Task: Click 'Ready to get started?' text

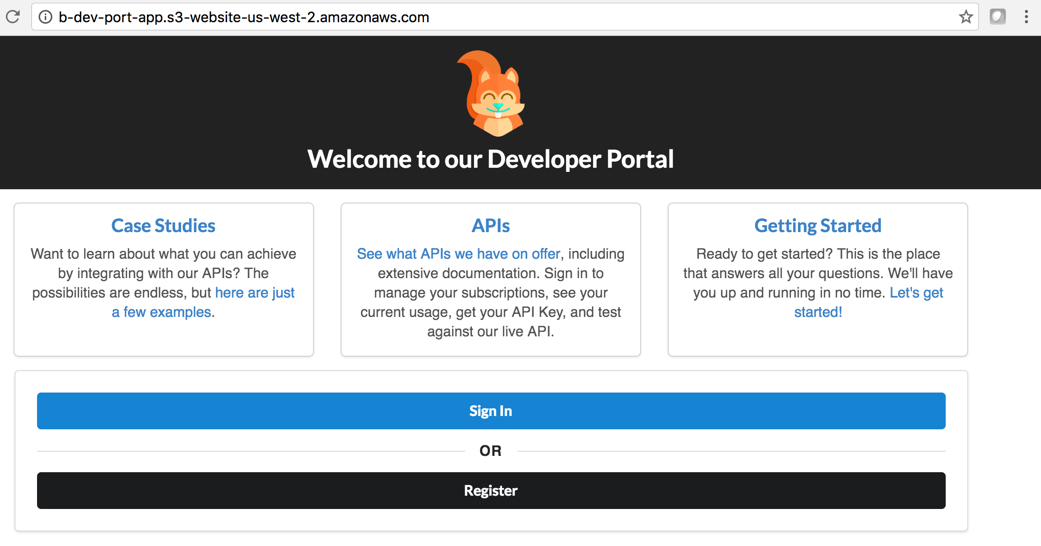Action: (764, 254)
